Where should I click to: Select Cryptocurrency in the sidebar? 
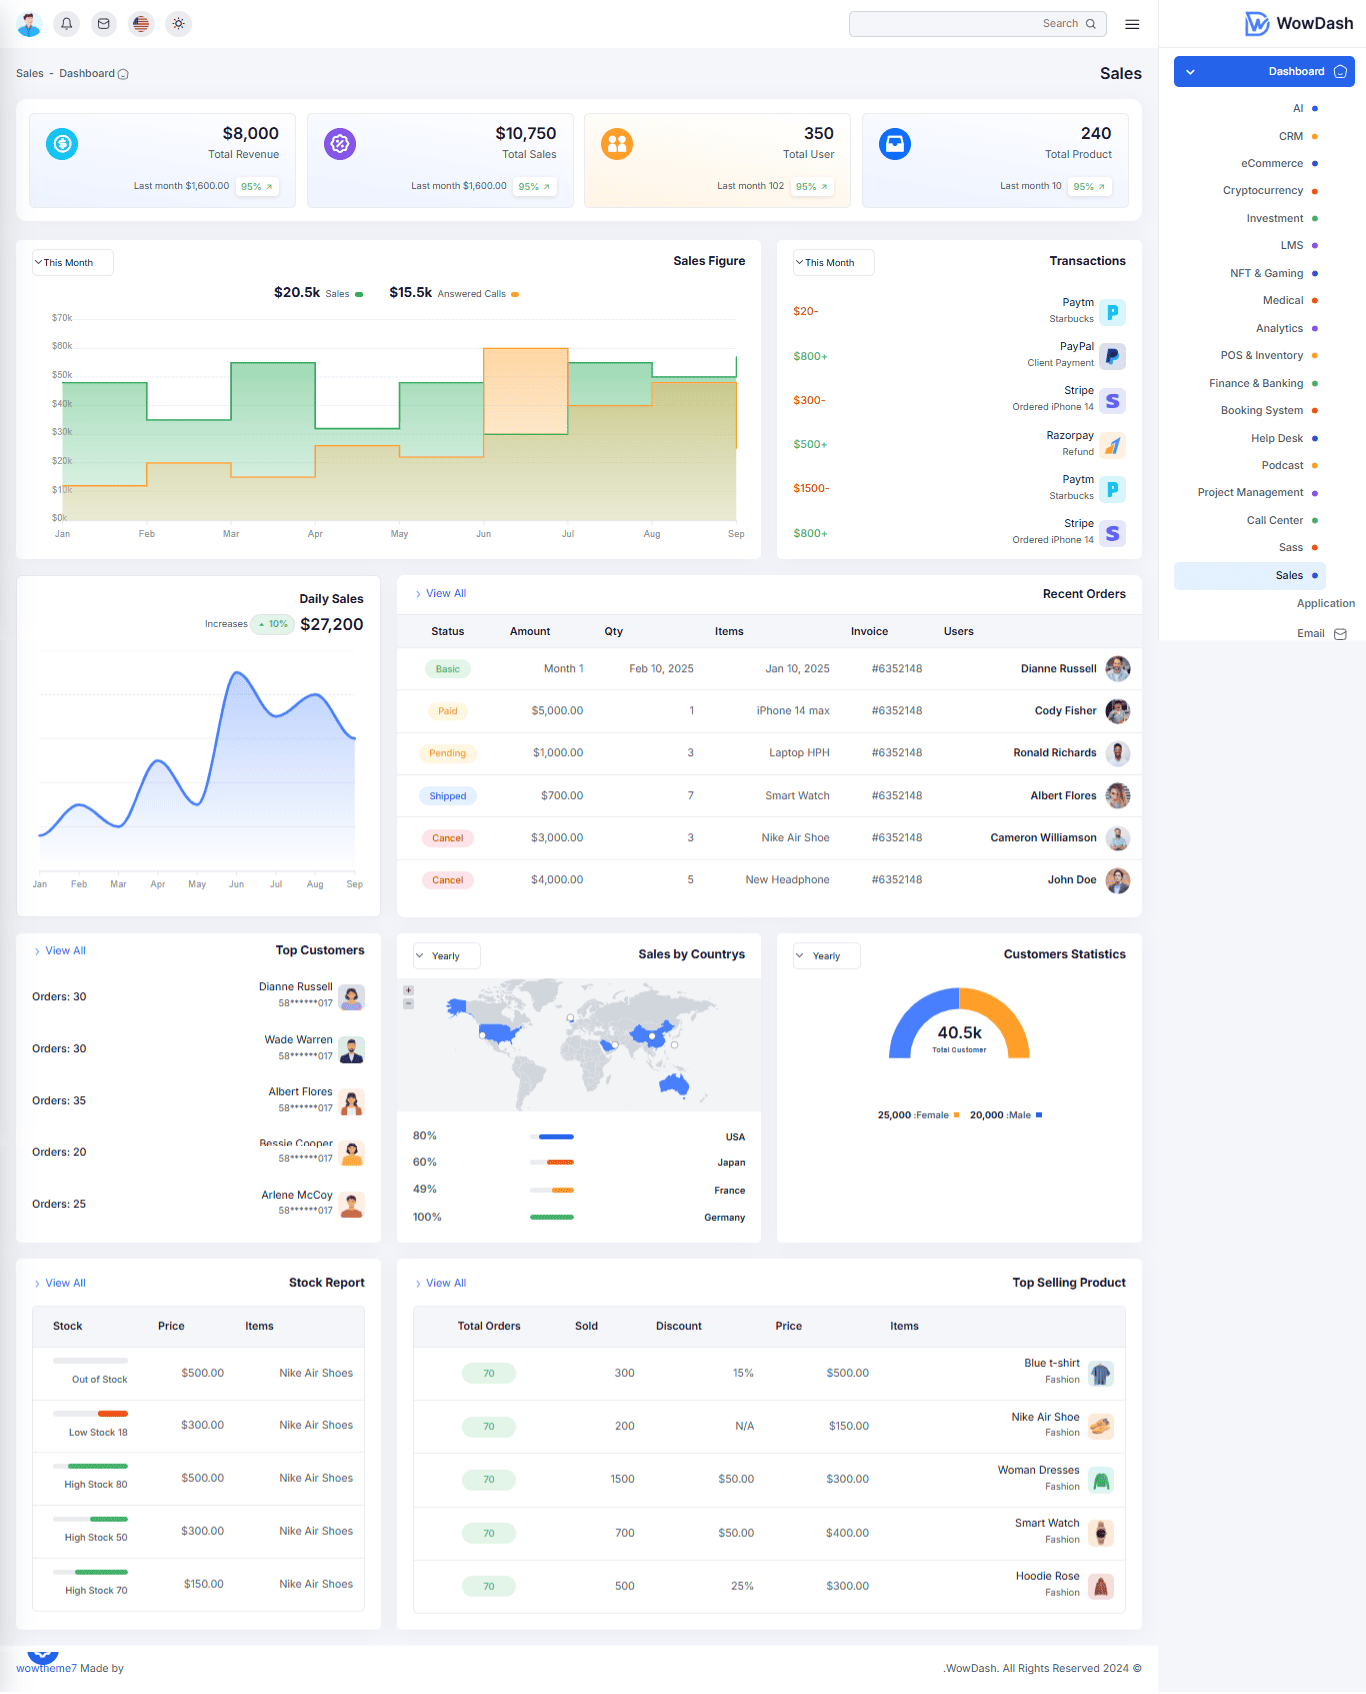pyautogui.click(x=1262, y=190)
